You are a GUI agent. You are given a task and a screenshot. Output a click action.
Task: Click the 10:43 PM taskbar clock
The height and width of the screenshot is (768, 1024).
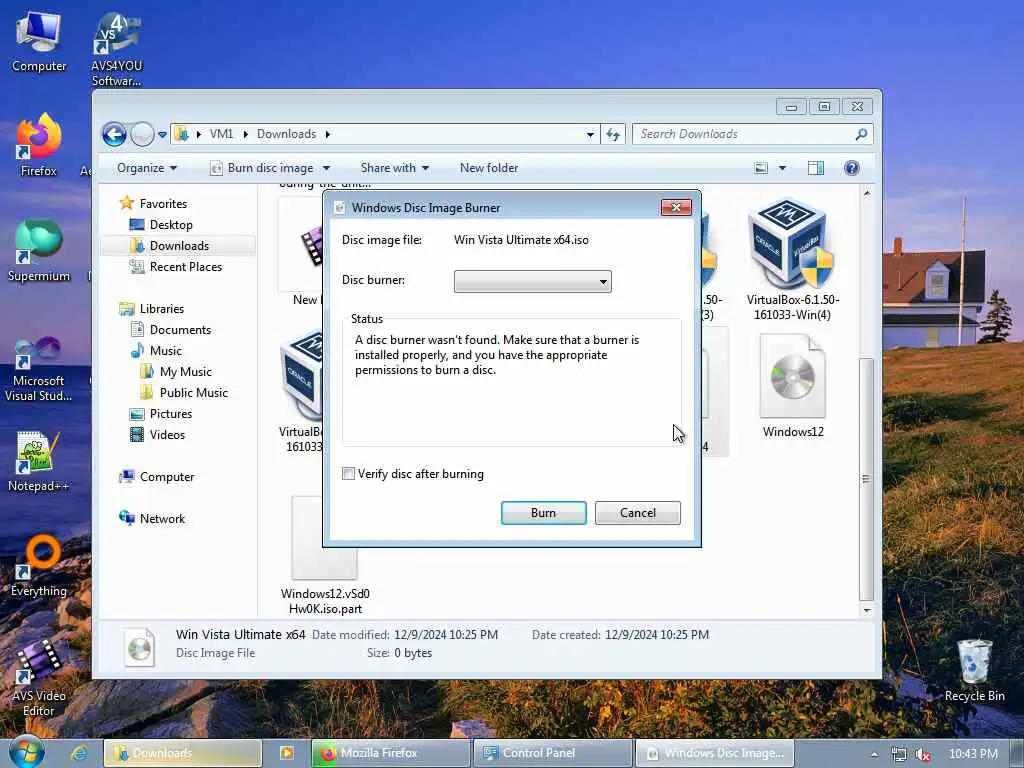pos(973,754)
